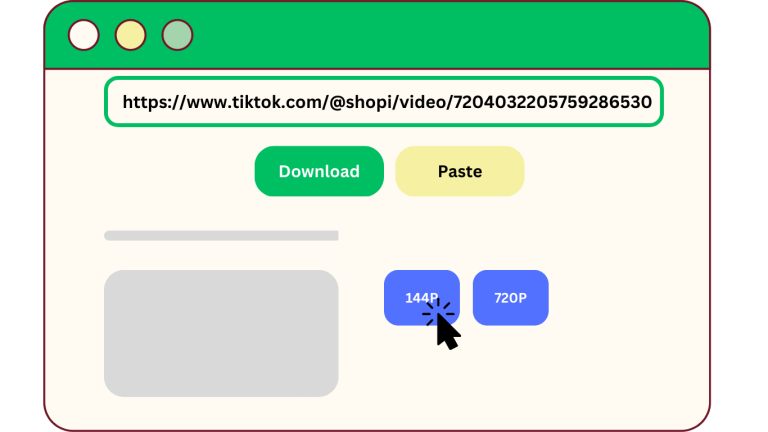Start the download using the green button
The width and height of the screenshot is (768, 432).
point(319,171)
